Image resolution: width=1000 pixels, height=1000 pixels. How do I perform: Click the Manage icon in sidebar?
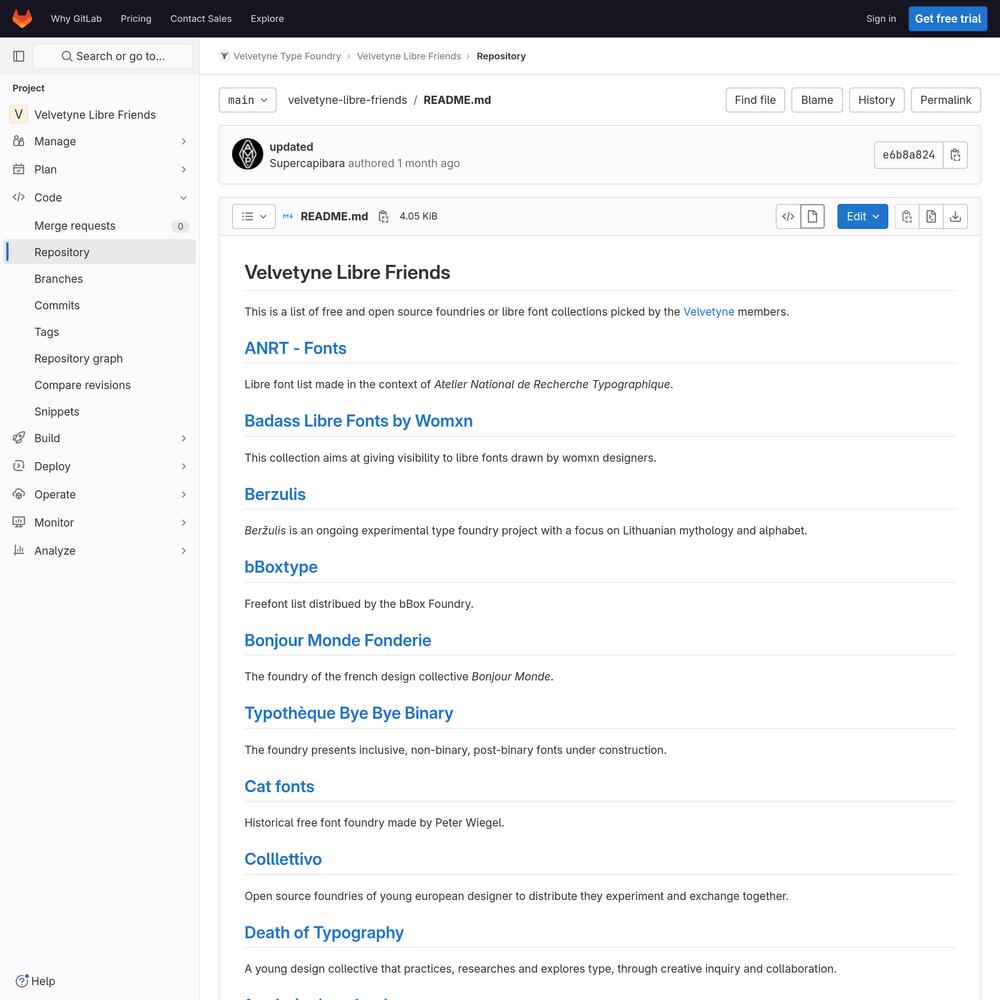coord(18,141)
